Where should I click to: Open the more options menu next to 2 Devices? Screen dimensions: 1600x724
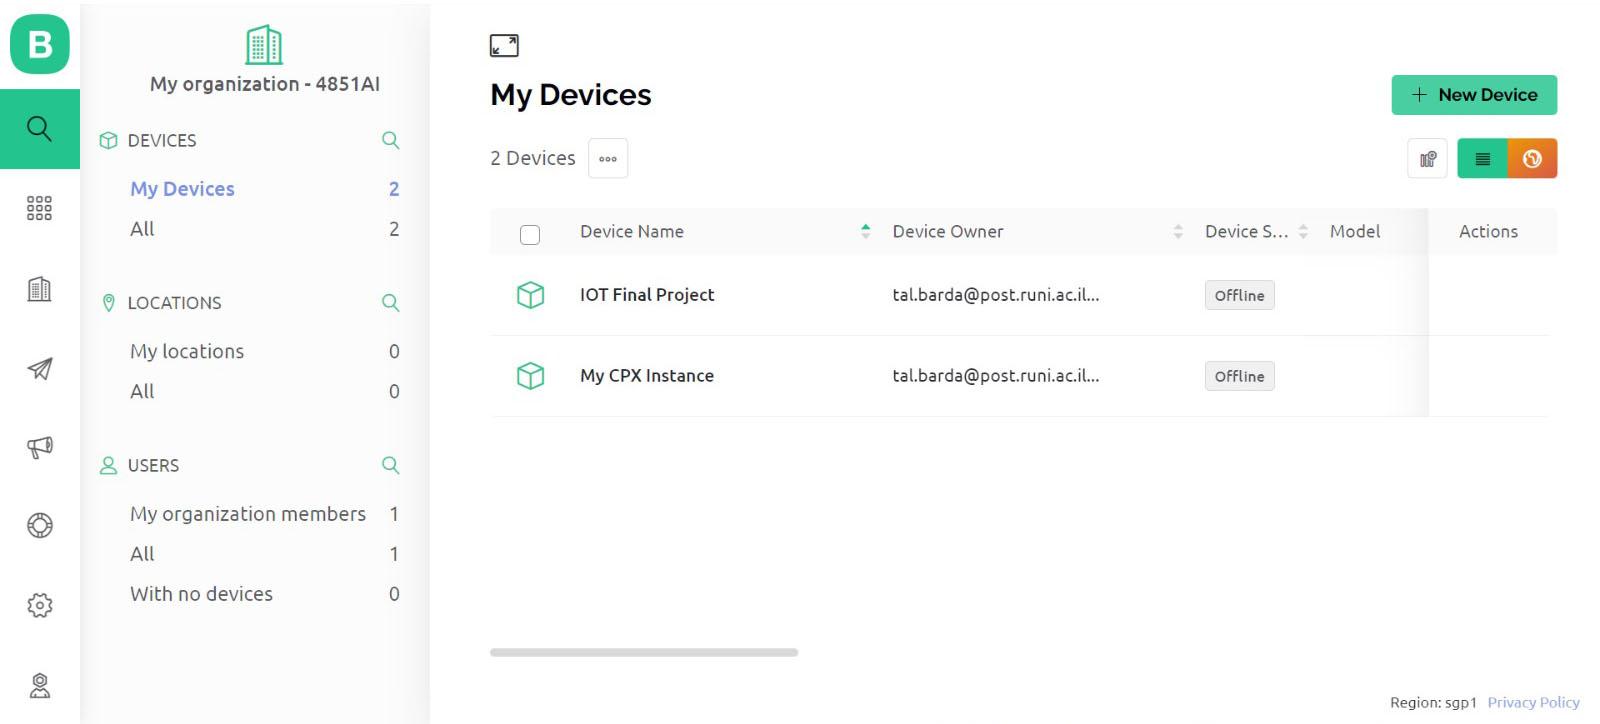[608, 158]
